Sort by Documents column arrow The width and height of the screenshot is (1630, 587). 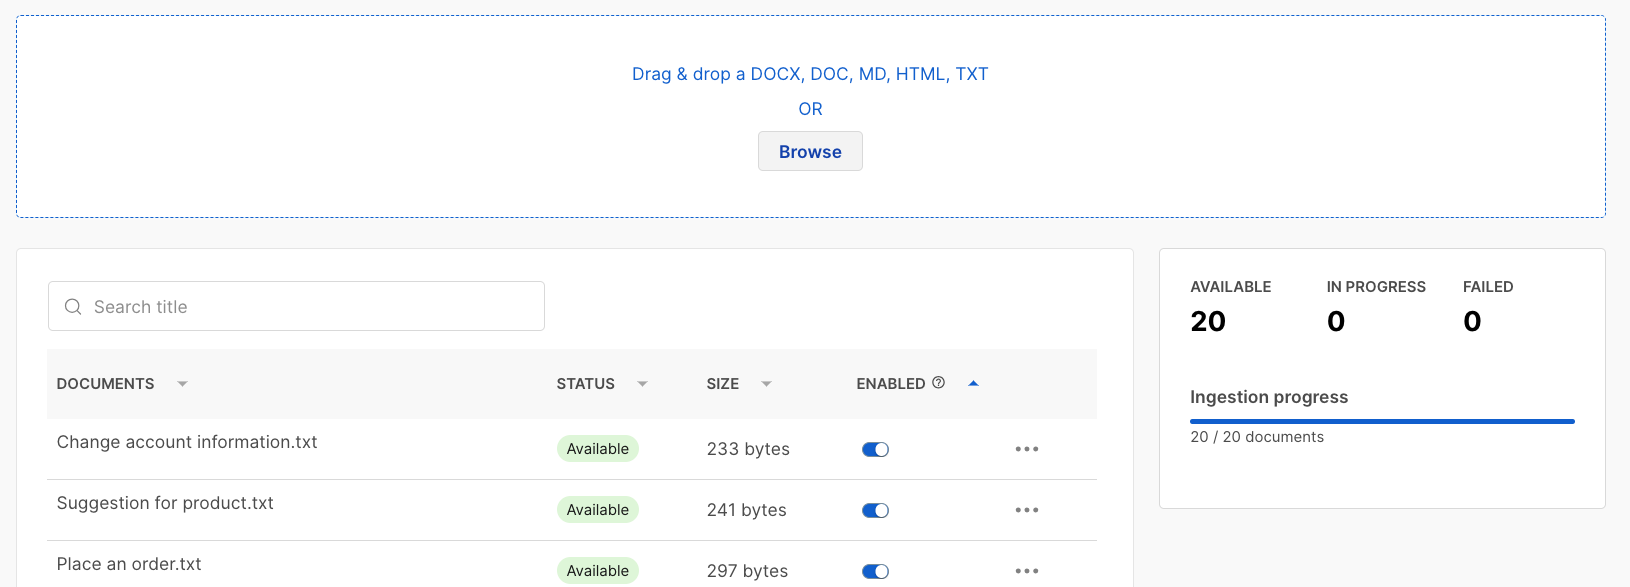point(182,384)
